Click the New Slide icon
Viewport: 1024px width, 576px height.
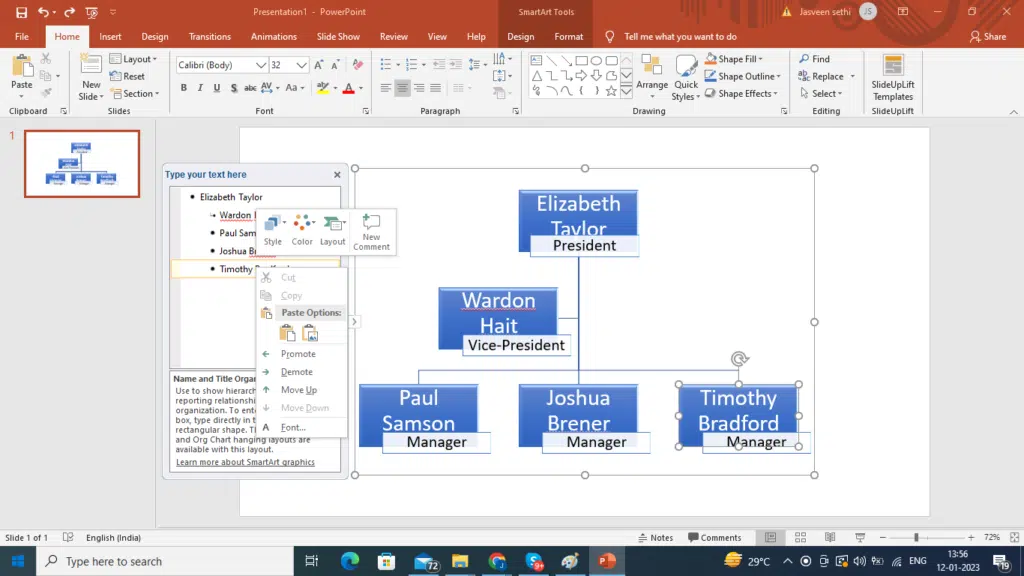(91, 67)
